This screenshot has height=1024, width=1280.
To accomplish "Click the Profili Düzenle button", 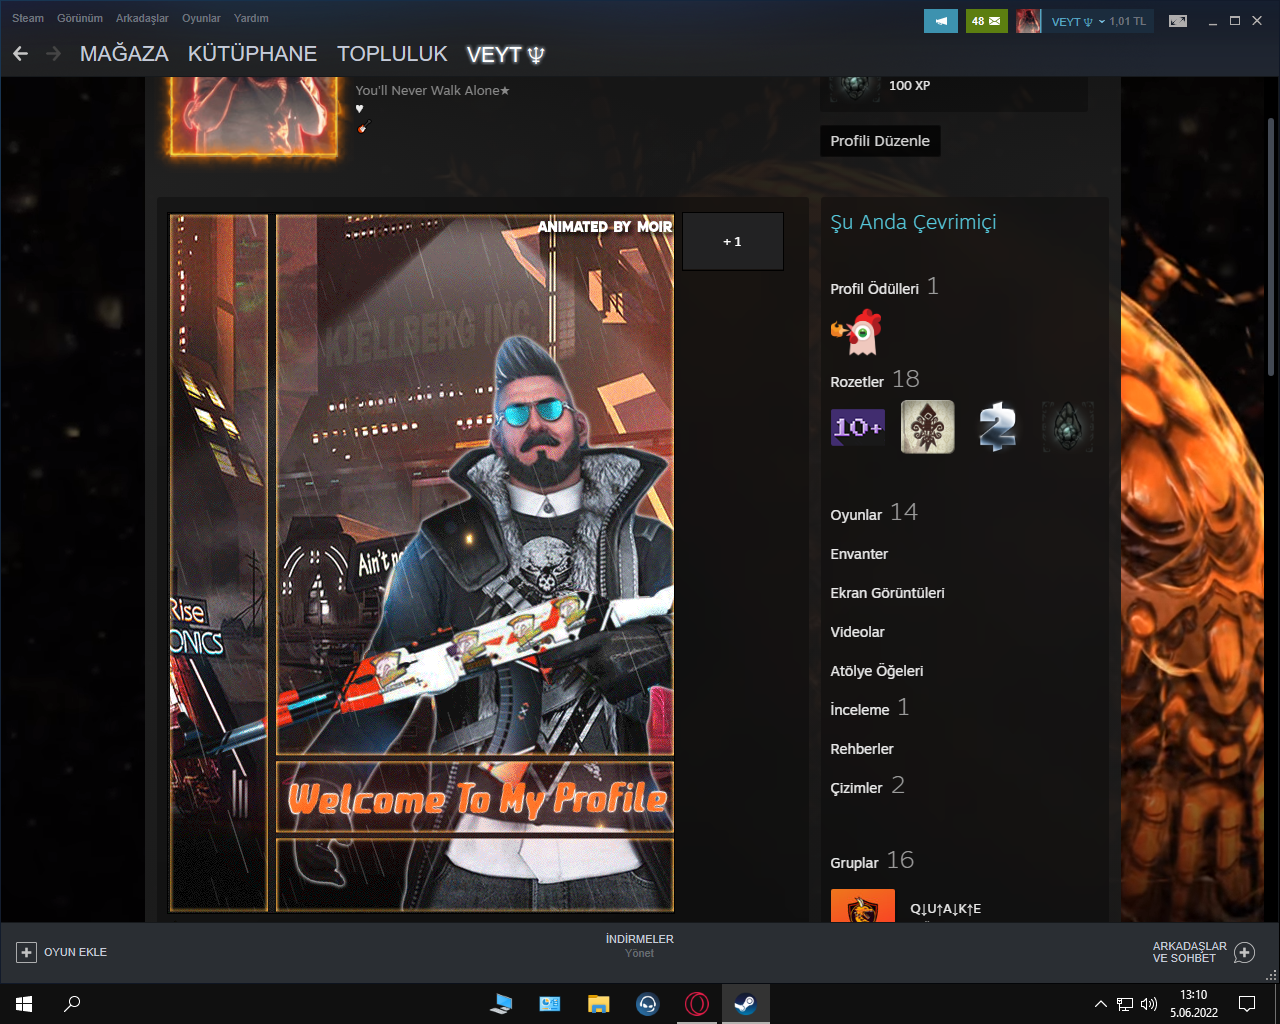I will coord(880,141).
